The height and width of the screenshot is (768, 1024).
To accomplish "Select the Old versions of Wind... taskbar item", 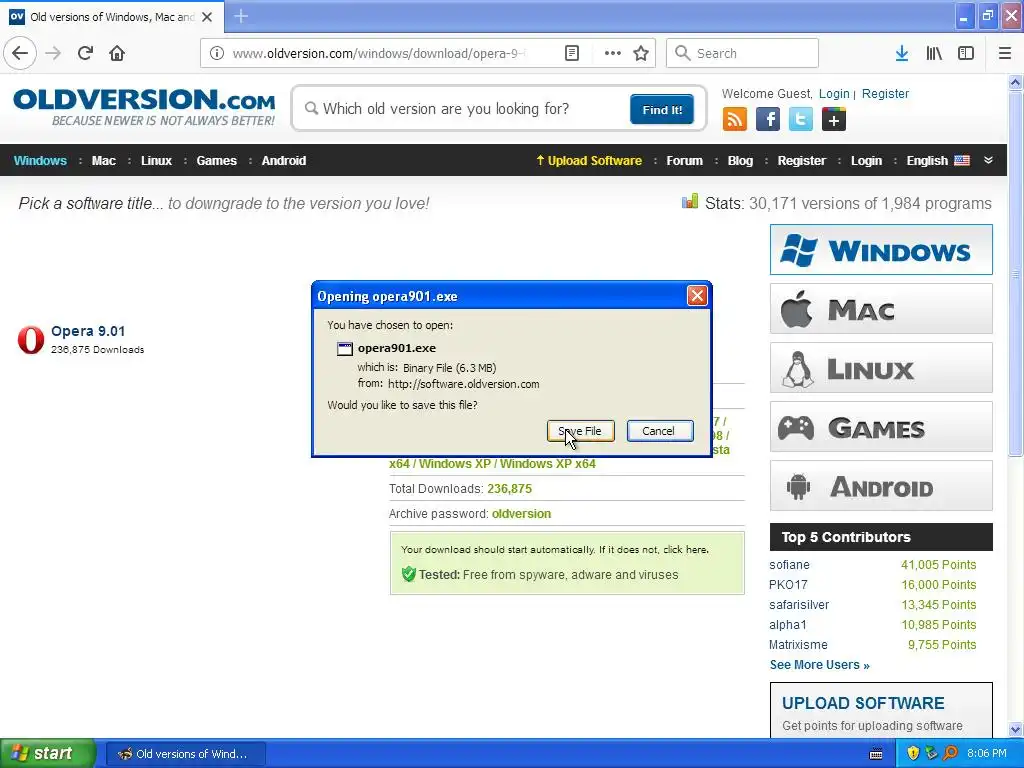I will coord(185,754).
